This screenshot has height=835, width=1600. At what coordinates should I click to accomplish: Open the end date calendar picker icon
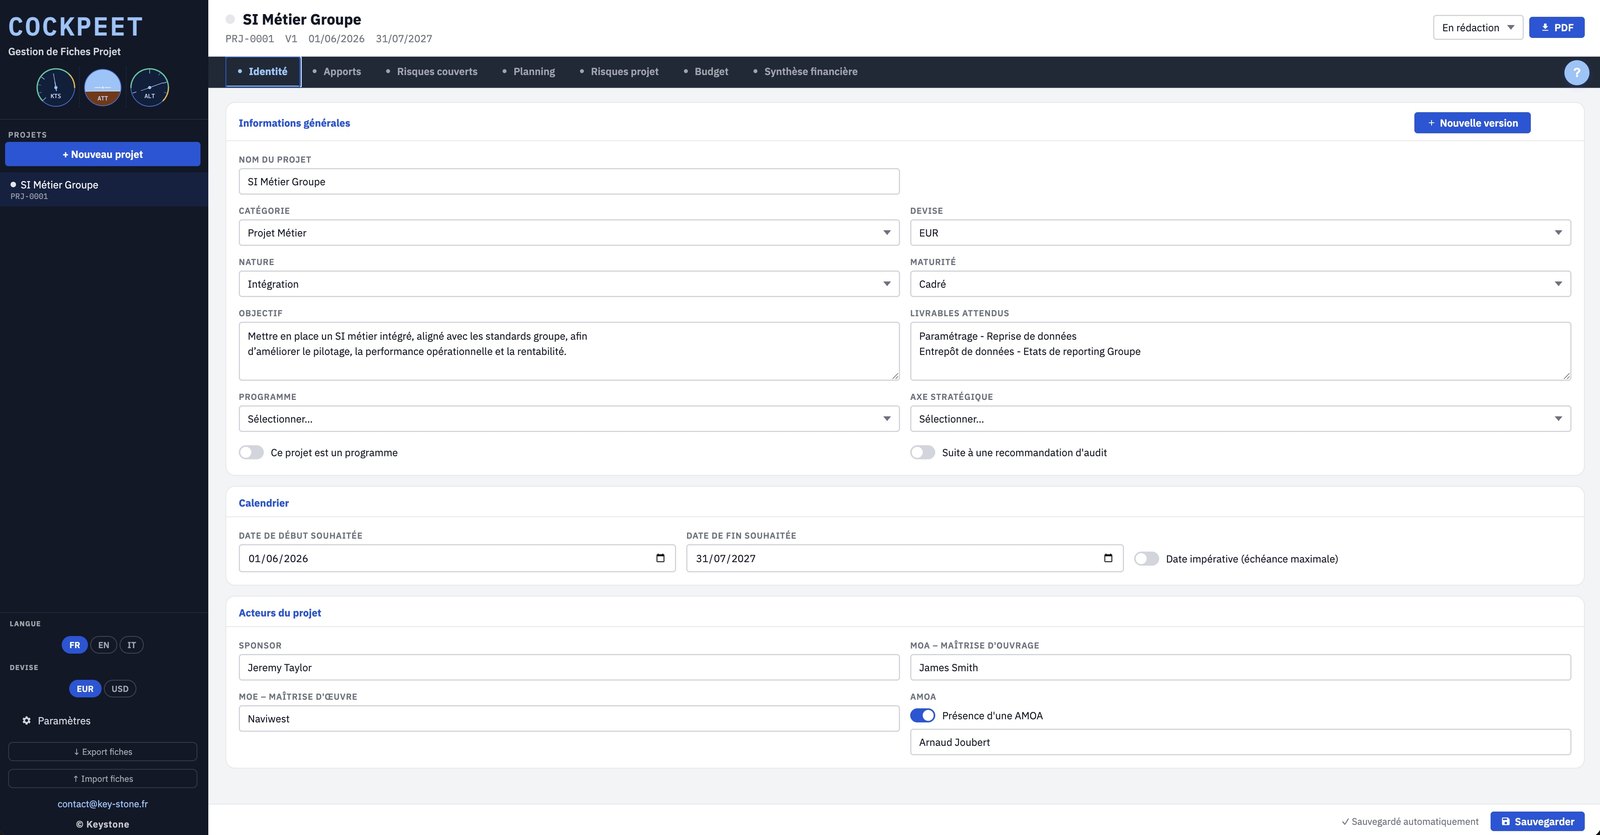click(1108, 558)
